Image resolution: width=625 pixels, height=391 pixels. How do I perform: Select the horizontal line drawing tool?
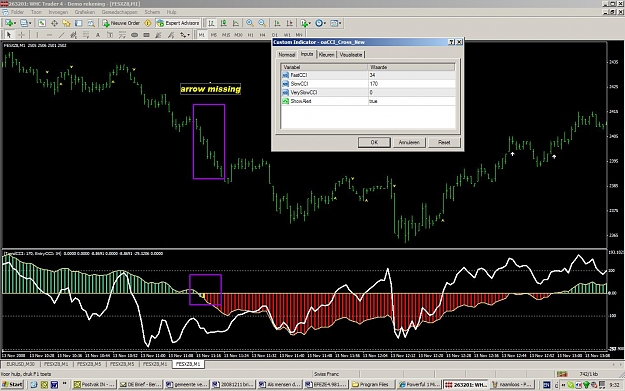[x=49, y=35]
